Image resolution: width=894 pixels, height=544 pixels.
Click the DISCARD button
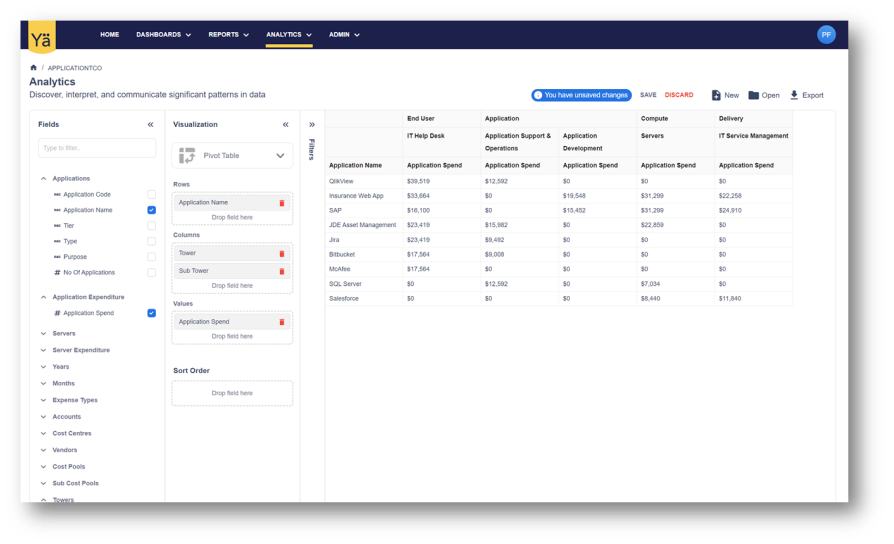679,95
